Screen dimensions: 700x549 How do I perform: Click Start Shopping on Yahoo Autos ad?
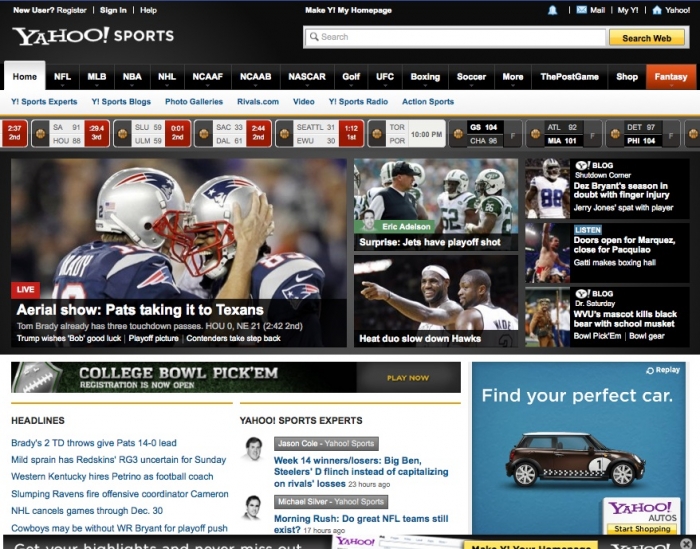[x=642, y=528]
